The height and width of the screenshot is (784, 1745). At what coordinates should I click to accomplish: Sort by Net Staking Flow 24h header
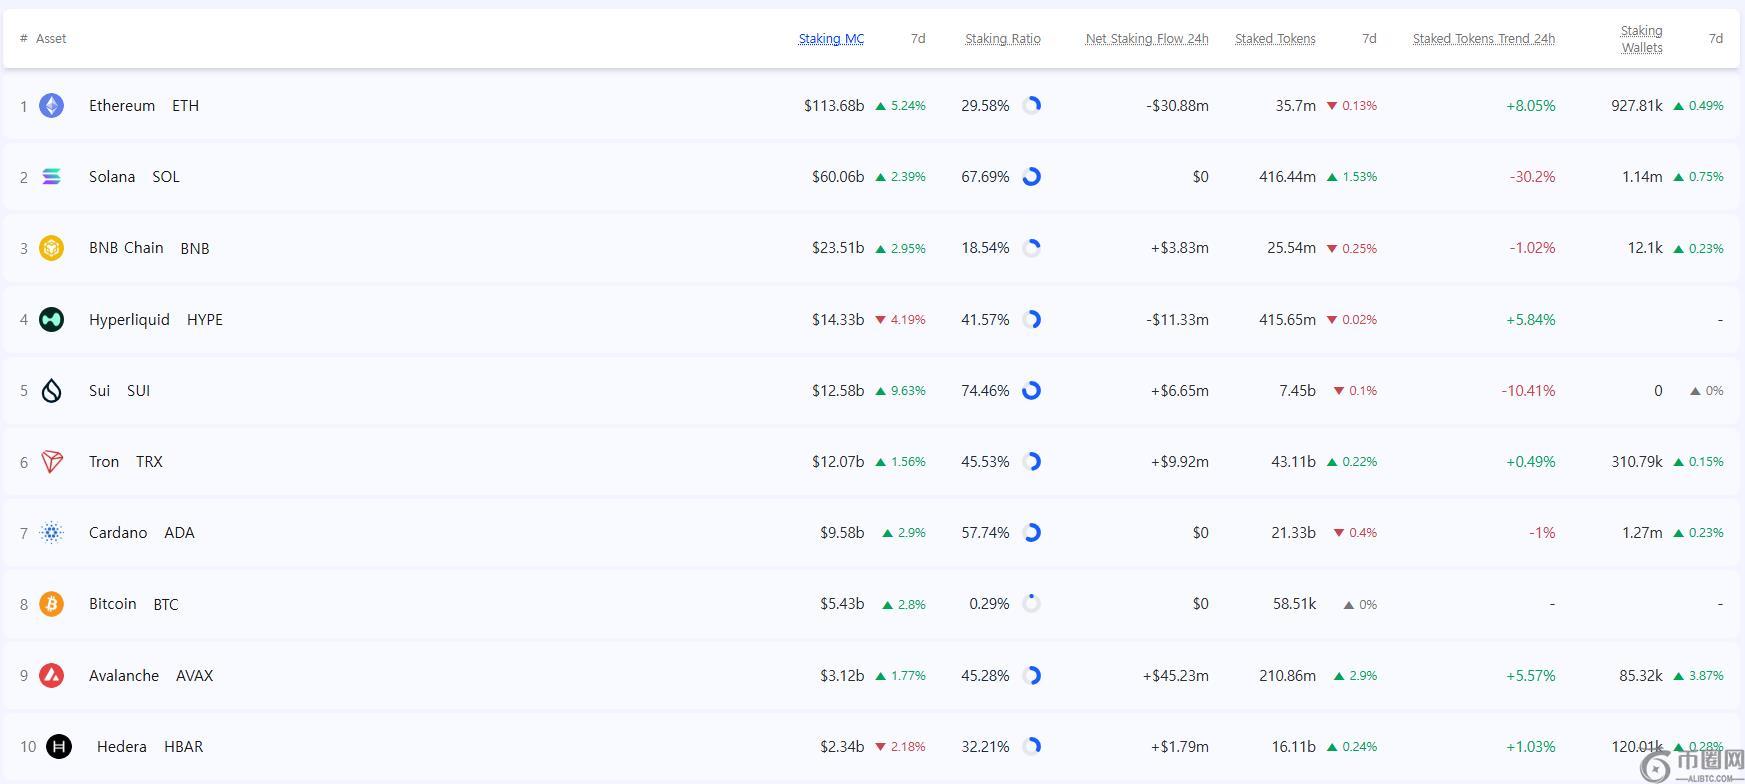[x=1147, y=39]
